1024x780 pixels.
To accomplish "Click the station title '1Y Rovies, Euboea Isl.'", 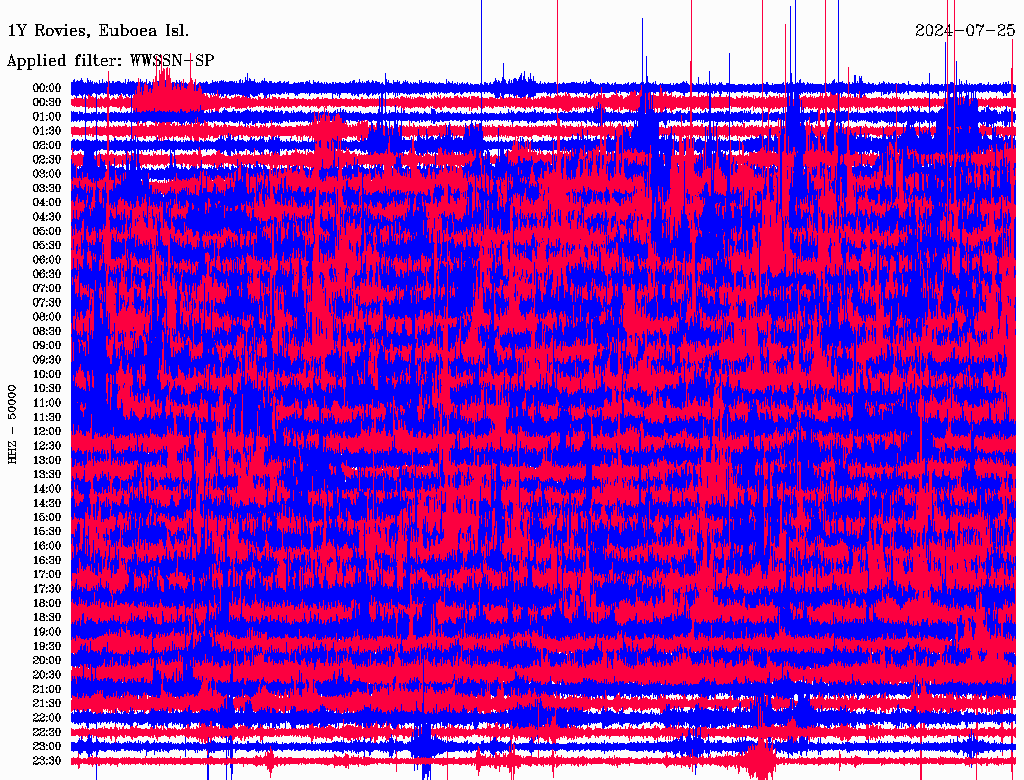I will click(98, 31).
